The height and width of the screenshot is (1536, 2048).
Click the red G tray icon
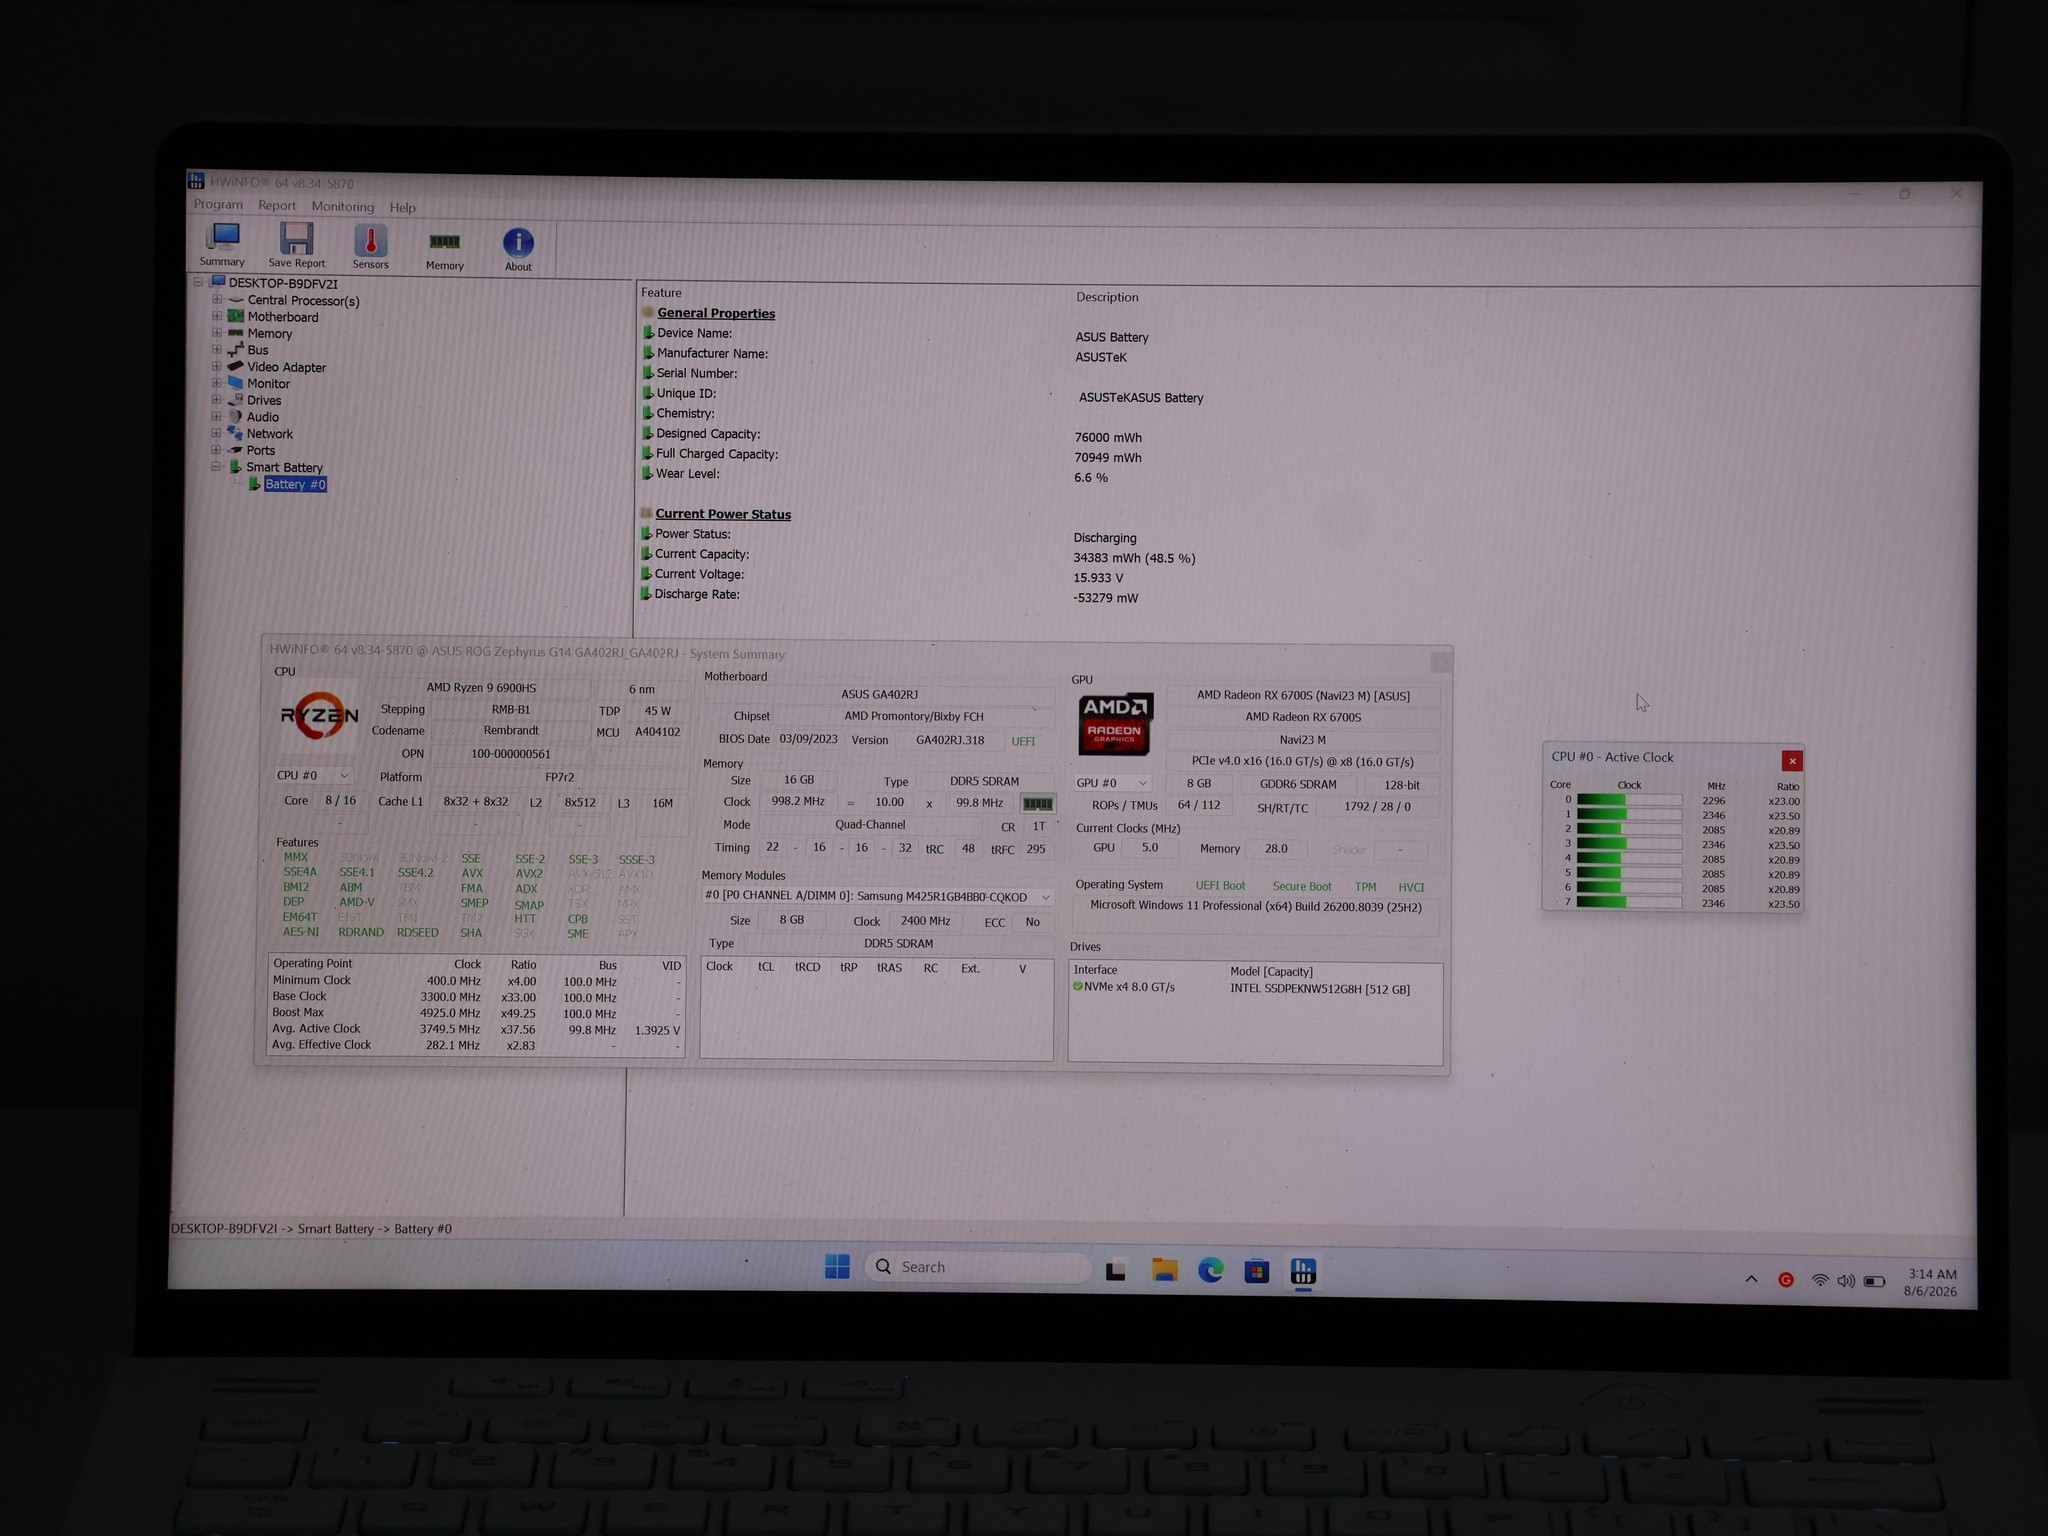click(1786, 1280)
